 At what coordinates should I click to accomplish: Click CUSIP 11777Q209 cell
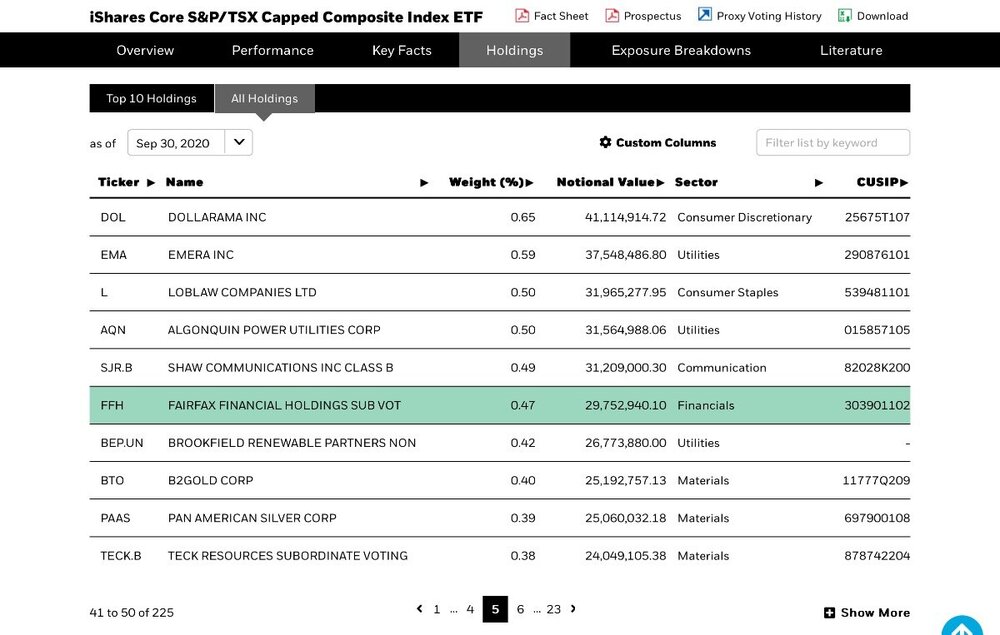click(876, 481)
